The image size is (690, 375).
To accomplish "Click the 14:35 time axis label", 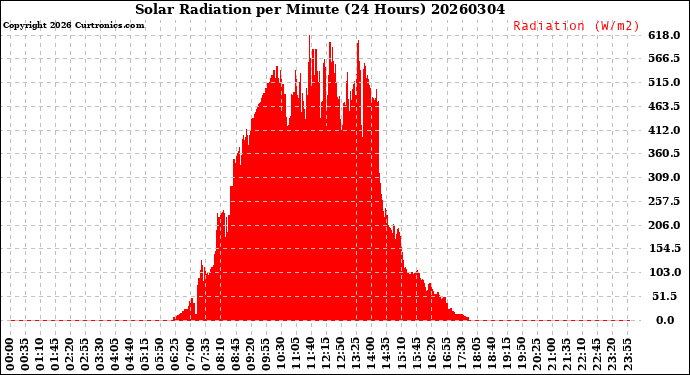I will [386, 355].
